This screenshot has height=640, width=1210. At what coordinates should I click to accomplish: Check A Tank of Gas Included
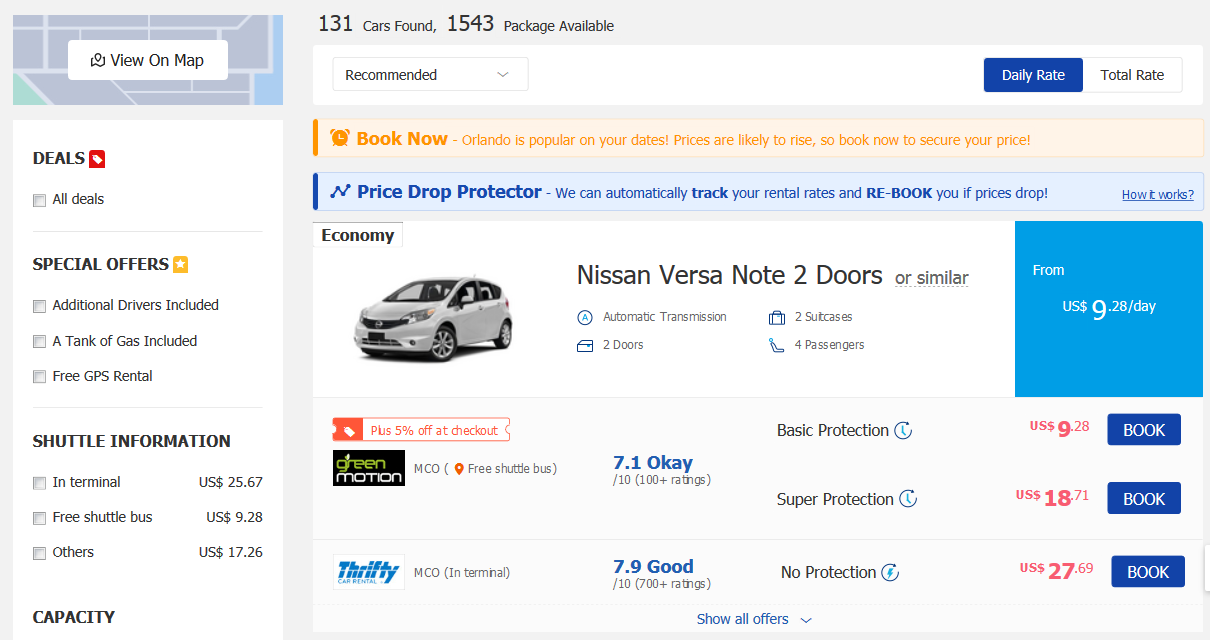click(x=40, y=342)
